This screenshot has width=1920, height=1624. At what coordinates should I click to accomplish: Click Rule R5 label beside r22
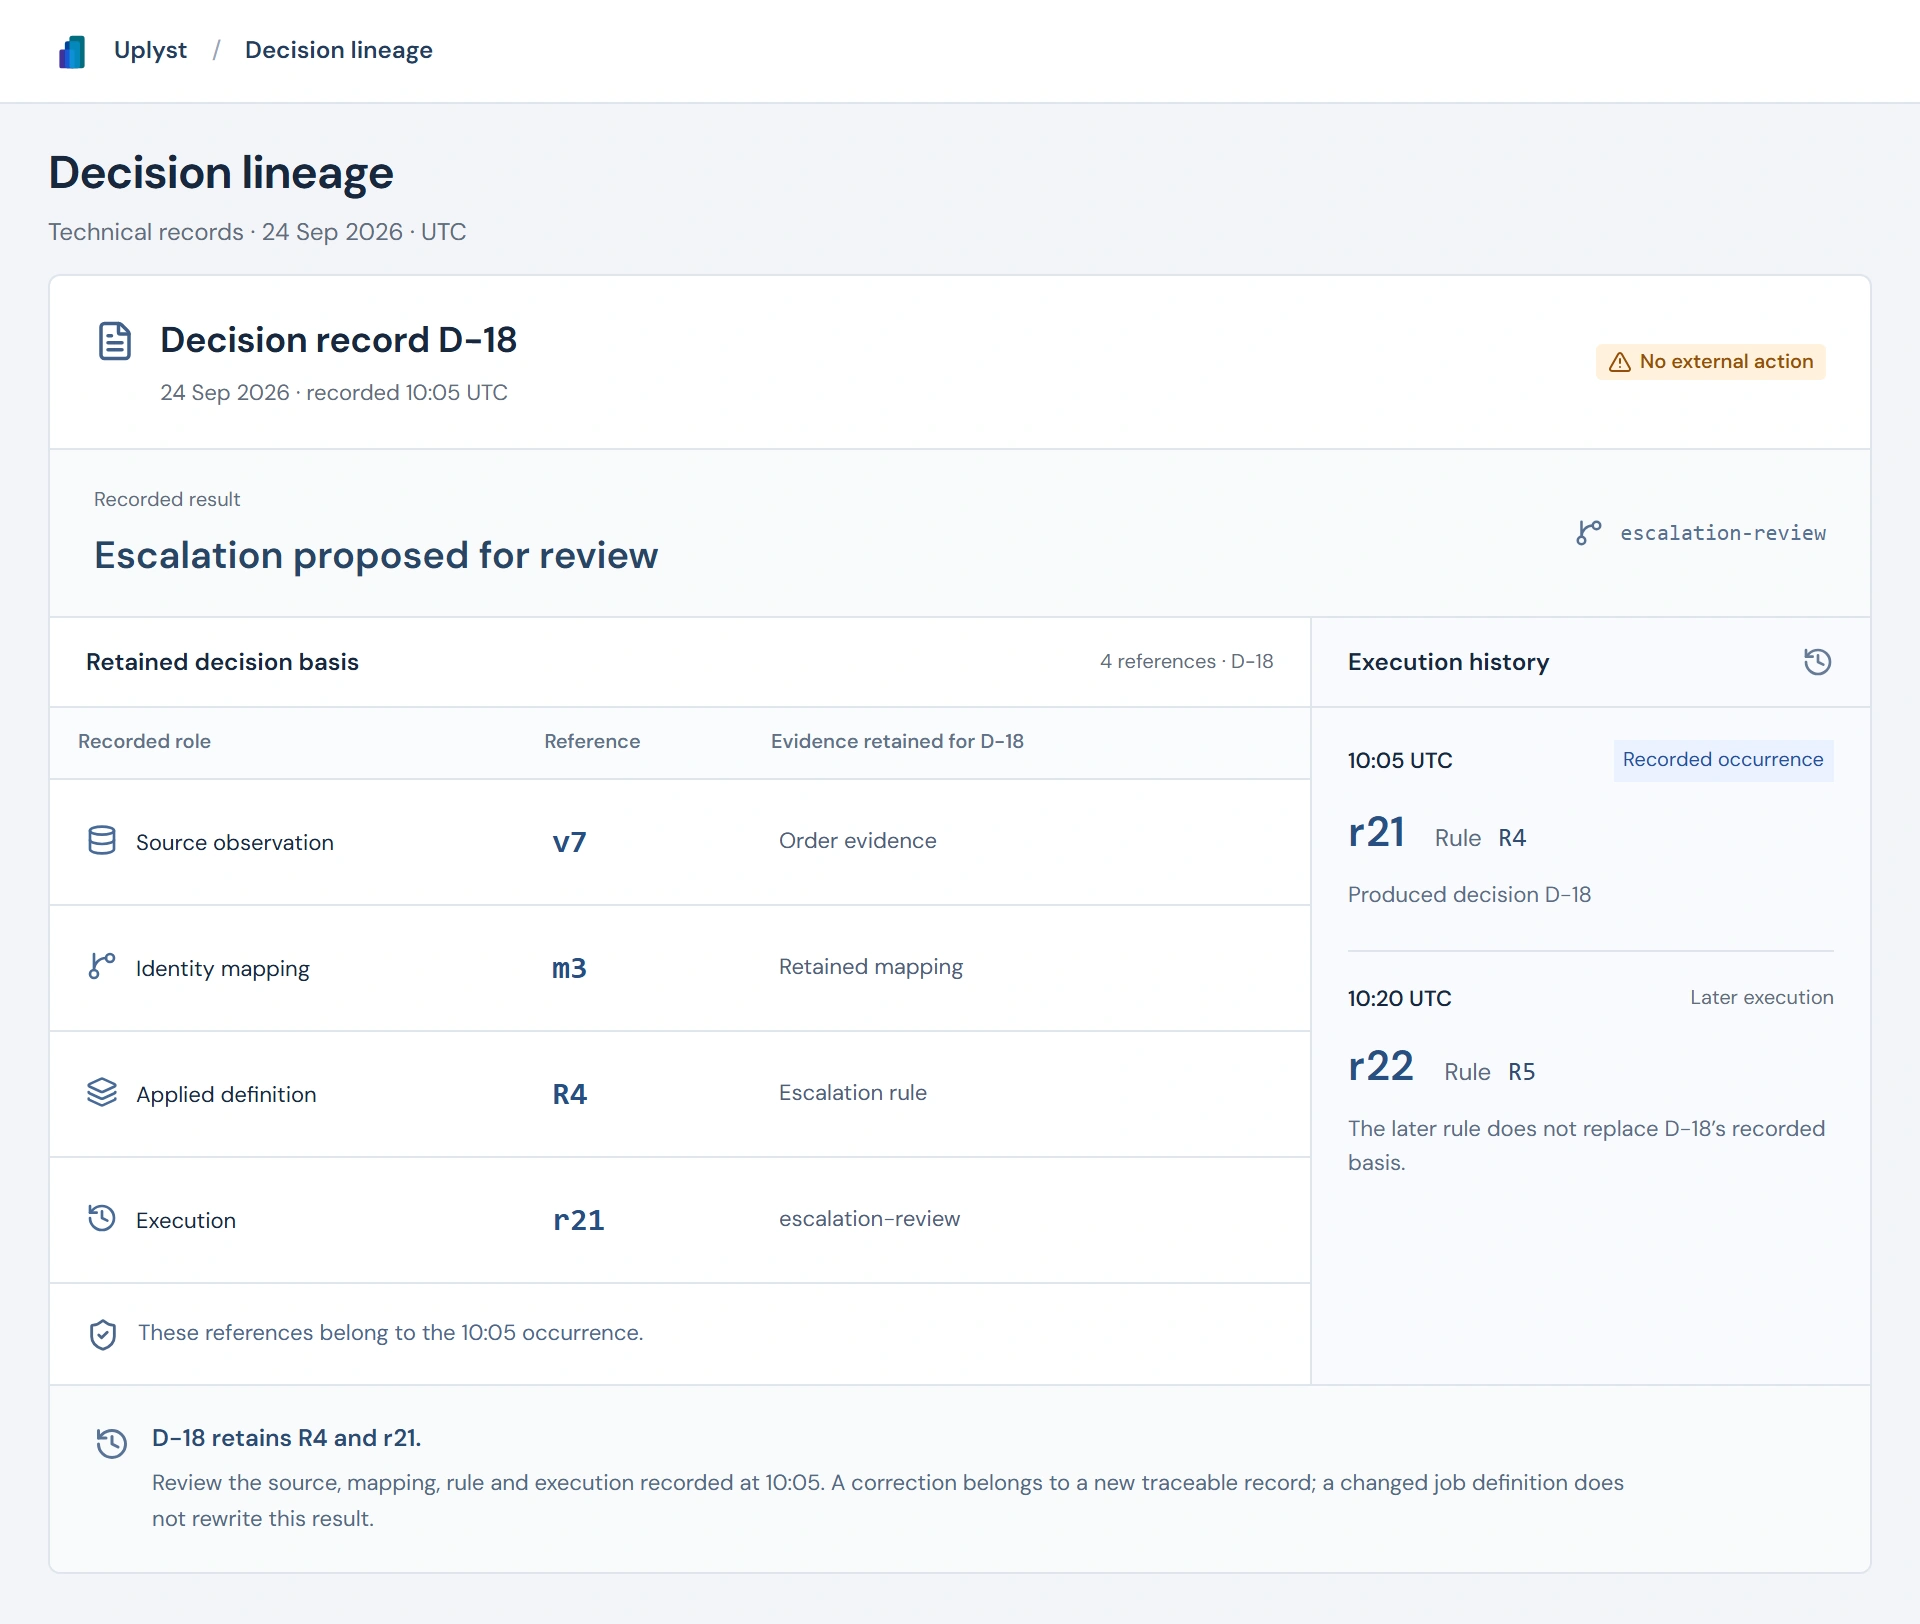pyautogui.click(x=1489, y=1072)
